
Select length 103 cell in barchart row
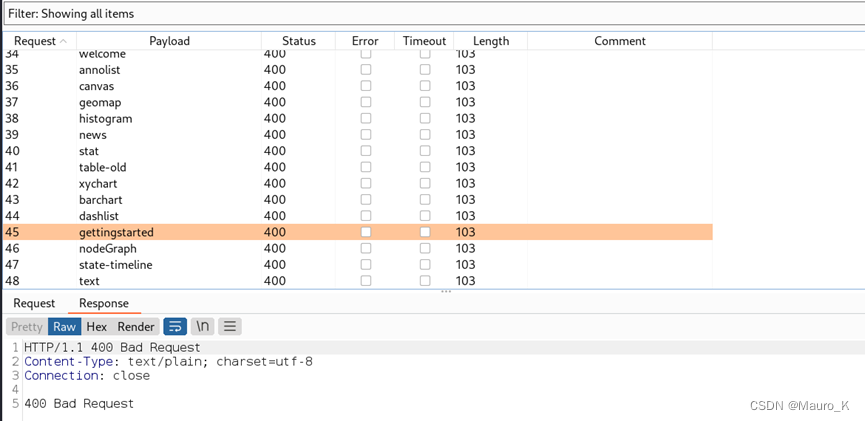[490, 200]
